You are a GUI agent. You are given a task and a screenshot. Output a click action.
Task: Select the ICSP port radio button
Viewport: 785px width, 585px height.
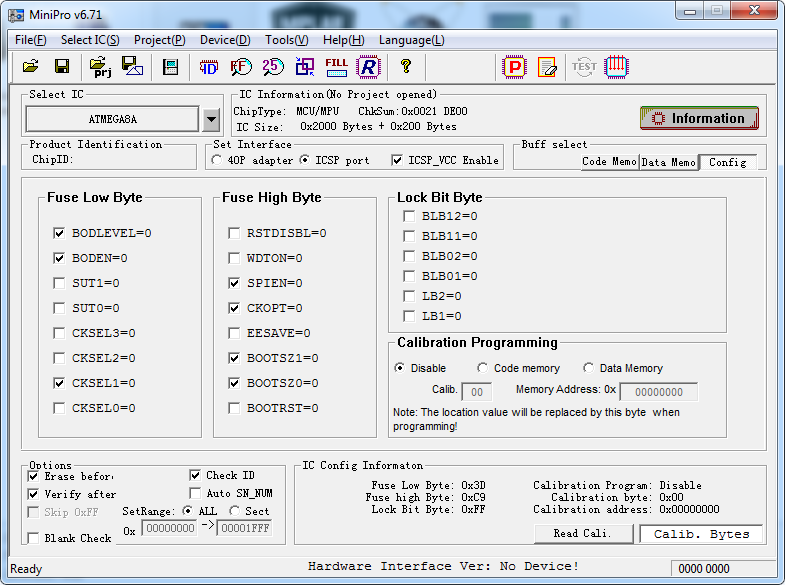(x=304, y=160)
